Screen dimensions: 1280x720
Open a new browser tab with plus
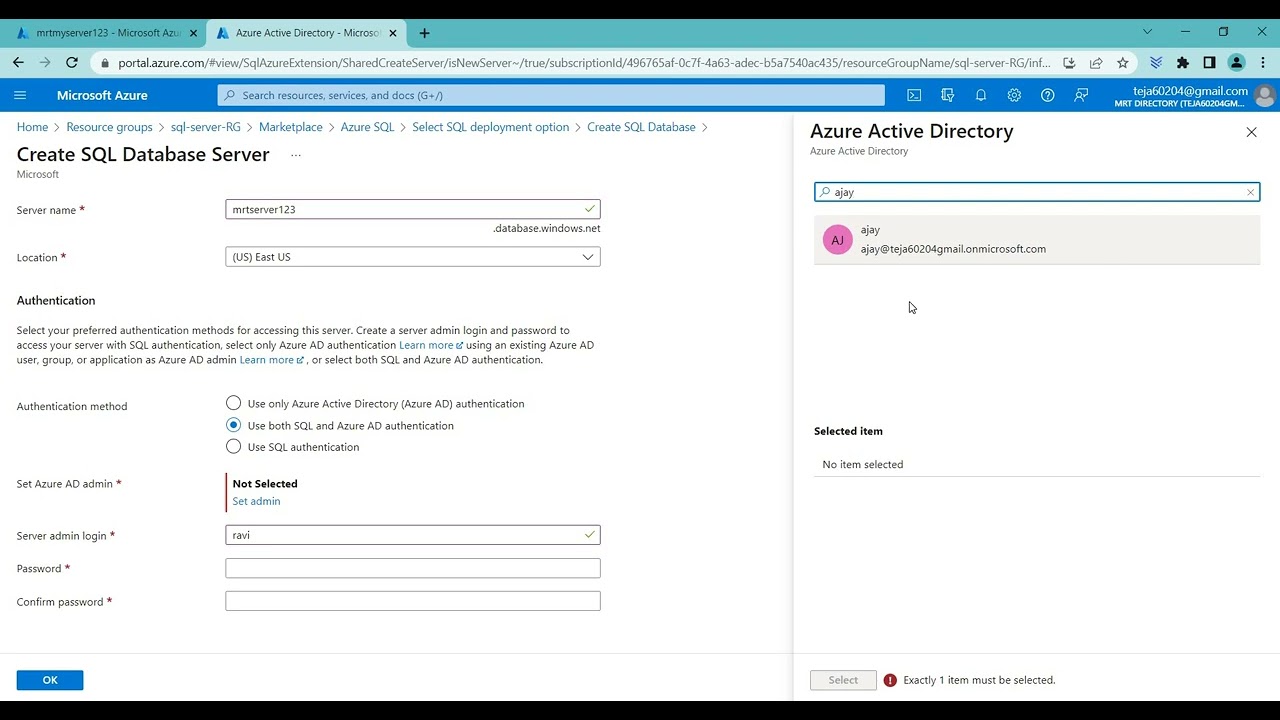[x=424, y=33]
